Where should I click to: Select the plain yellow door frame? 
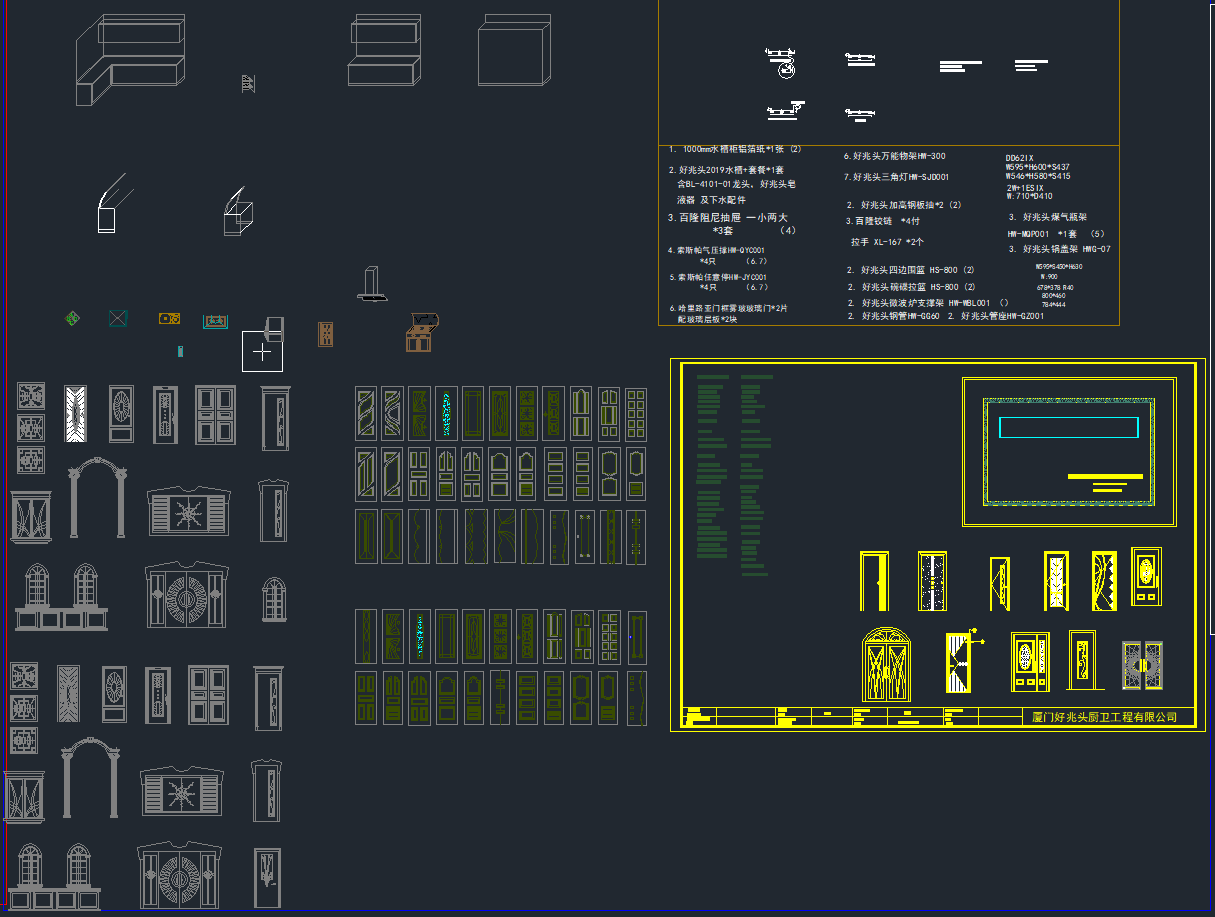coord(874,581)
